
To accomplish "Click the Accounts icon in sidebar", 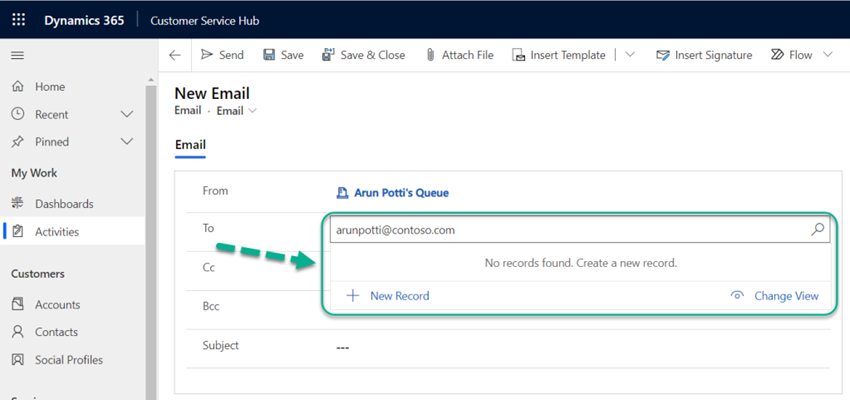I will pos(18,305).
